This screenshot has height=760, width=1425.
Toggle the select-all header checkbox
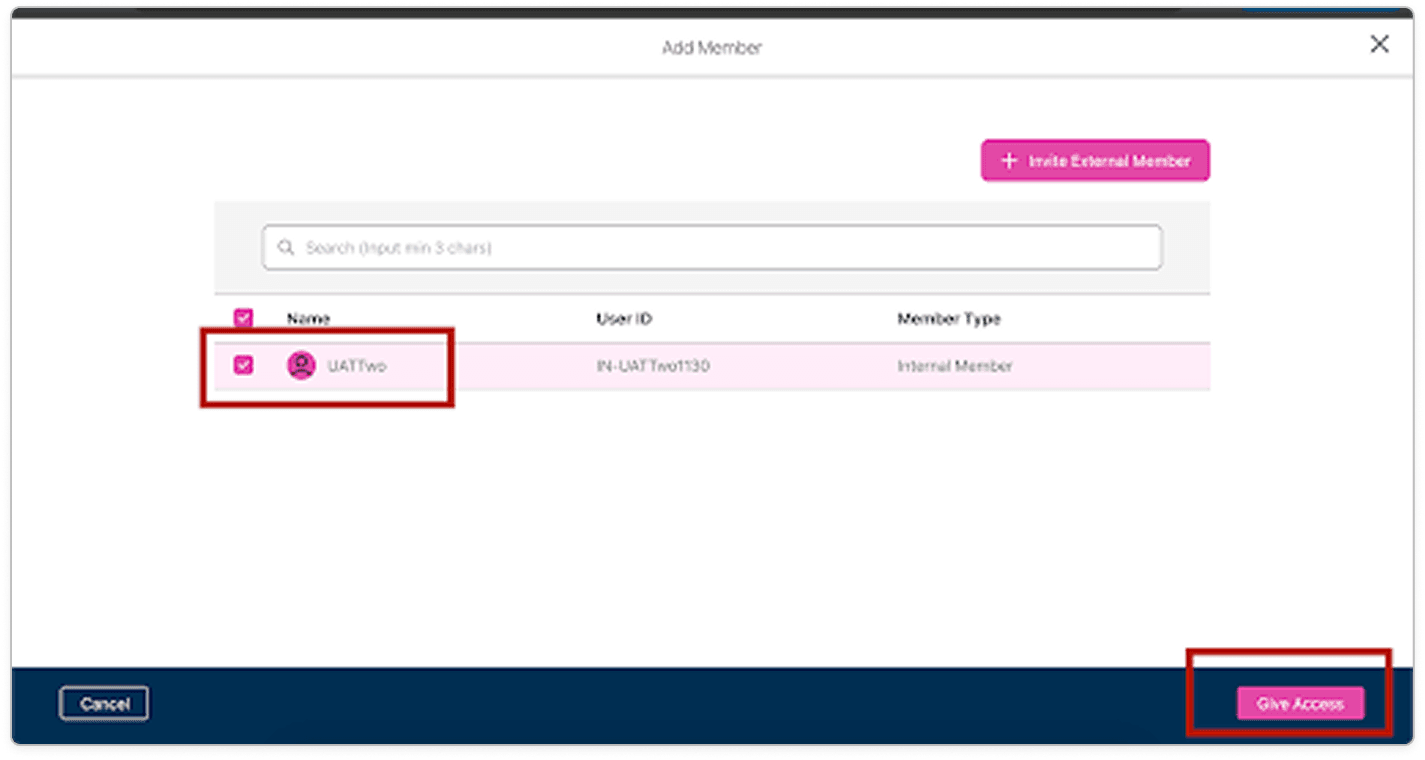243,318
